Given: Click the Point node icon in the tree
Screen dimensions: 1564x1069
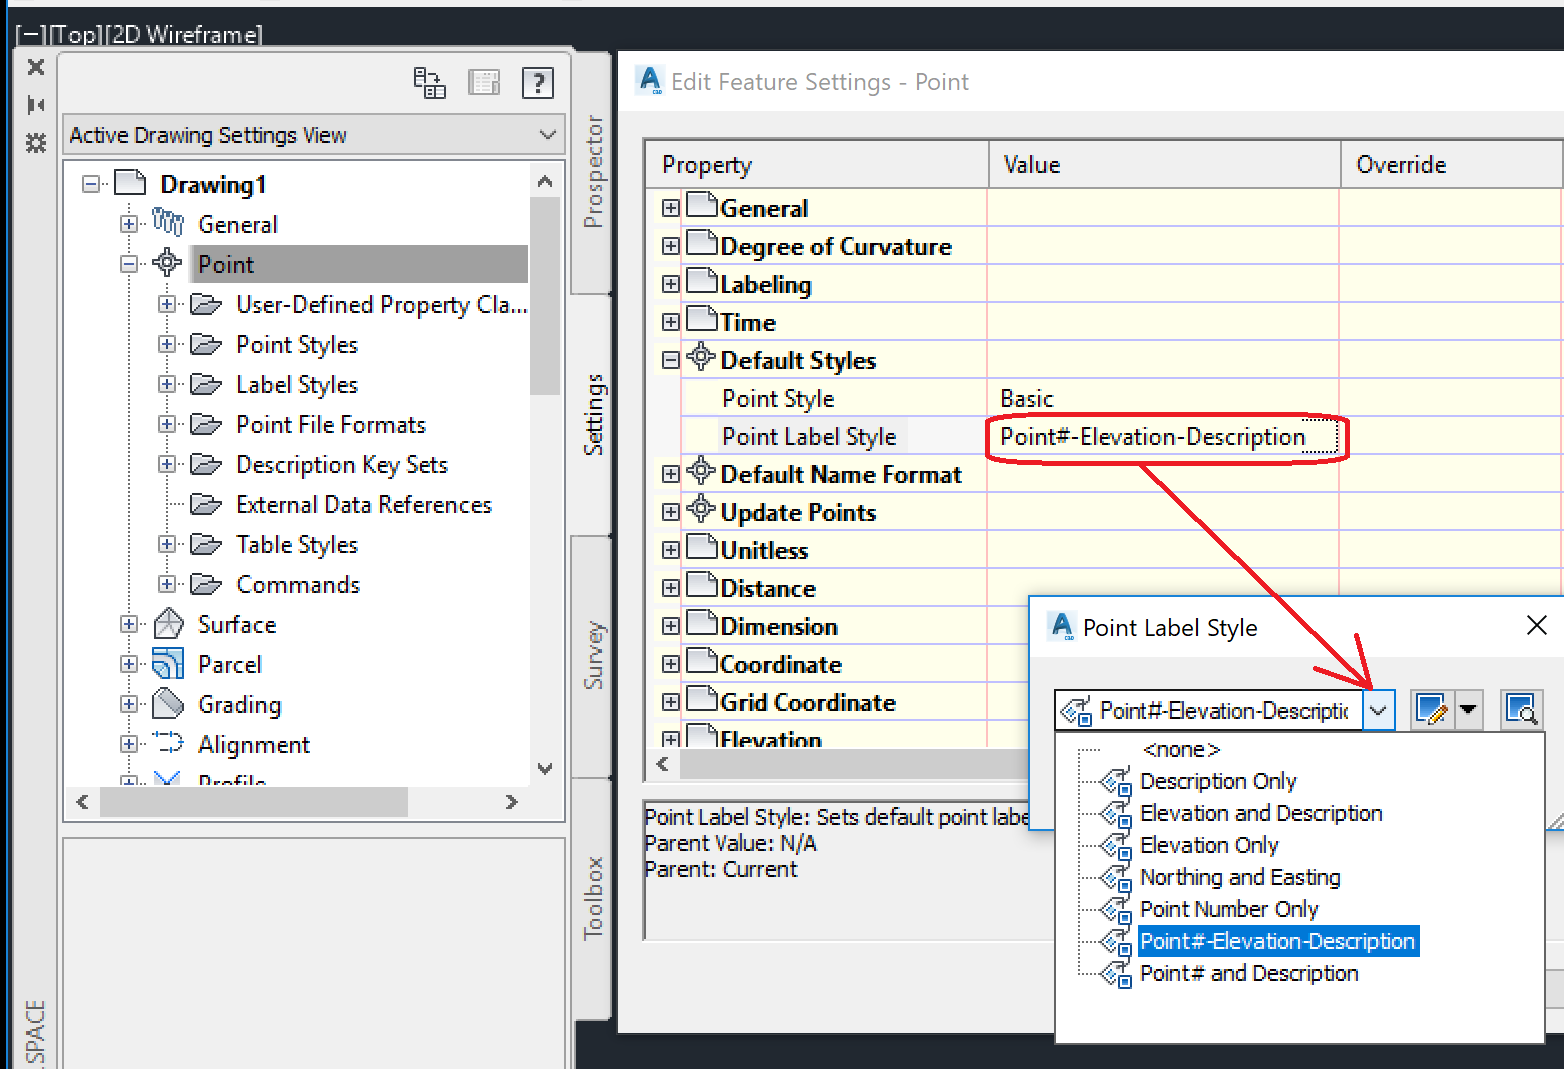Looking at the screenshot, I should (x=167, y=263).
